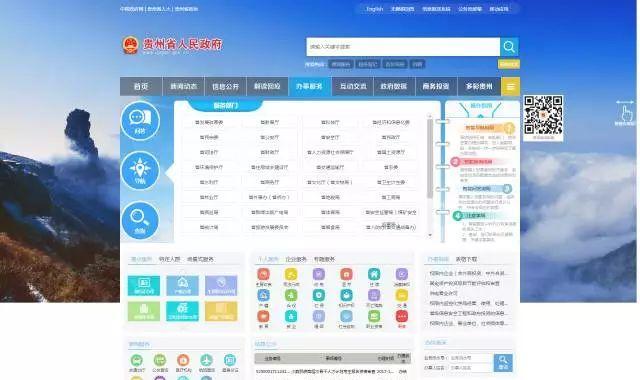Click the teal ID-card service tile
640x380 pixels.
tap(144, 286)
